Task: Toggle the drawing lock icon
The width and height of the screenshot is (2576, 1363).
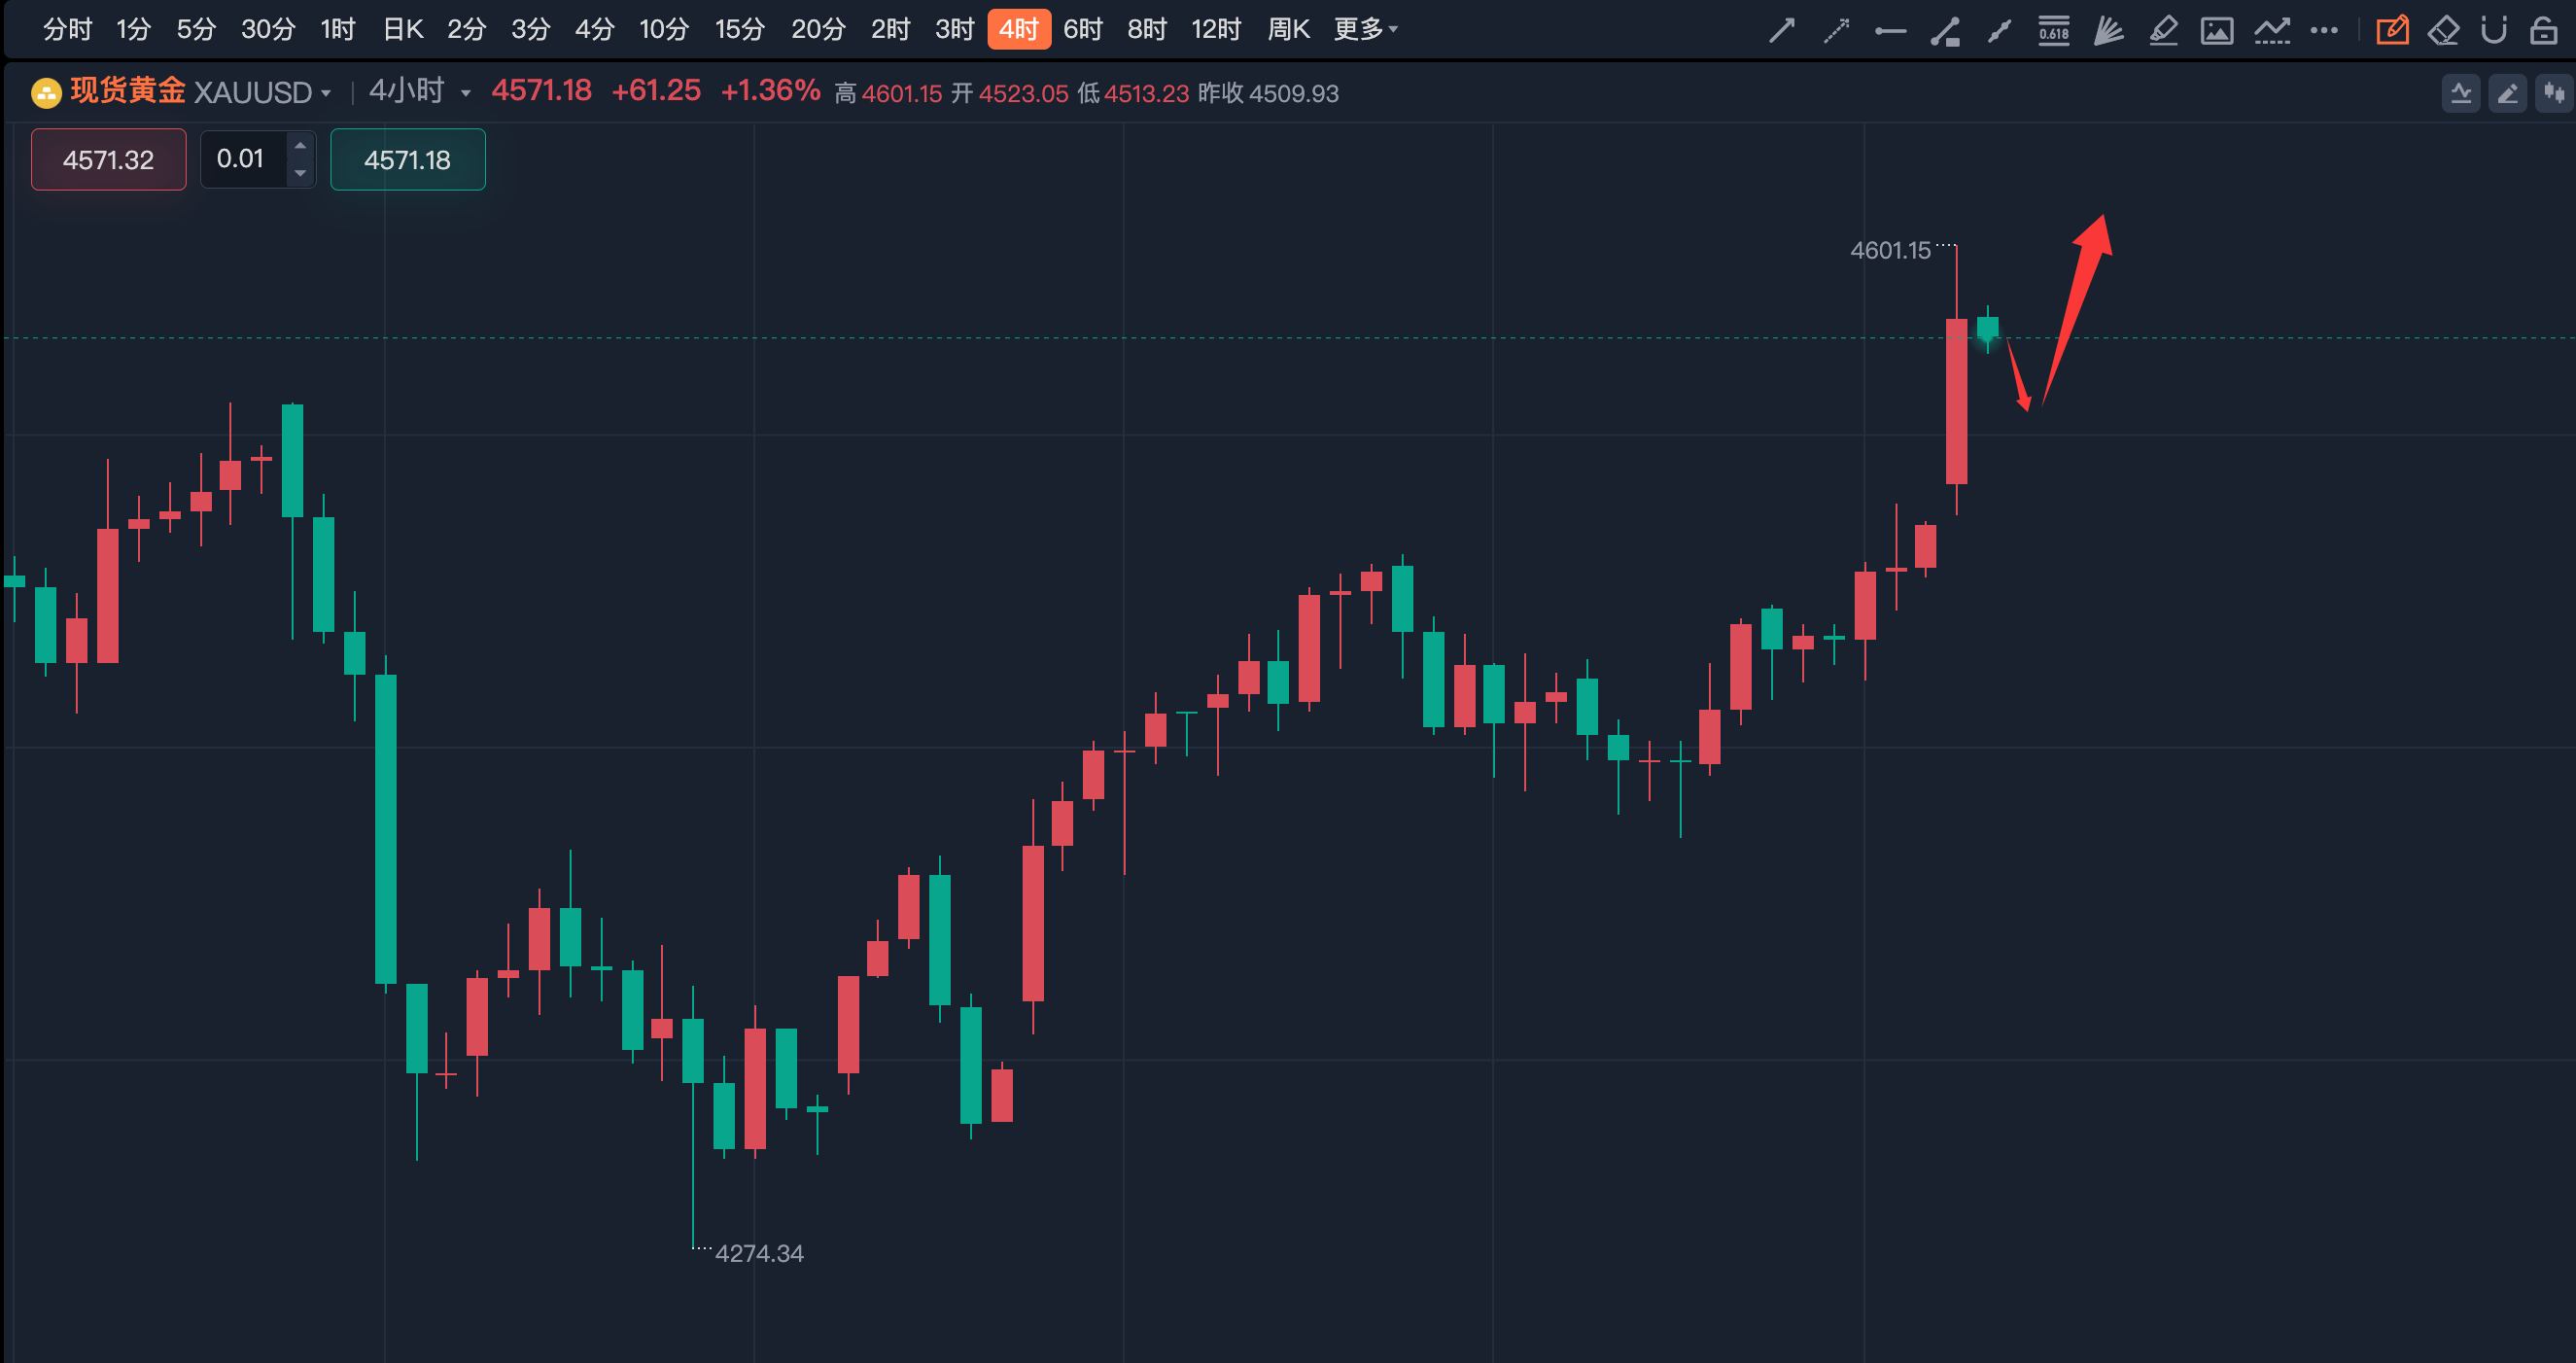Action: [2543, 31]
